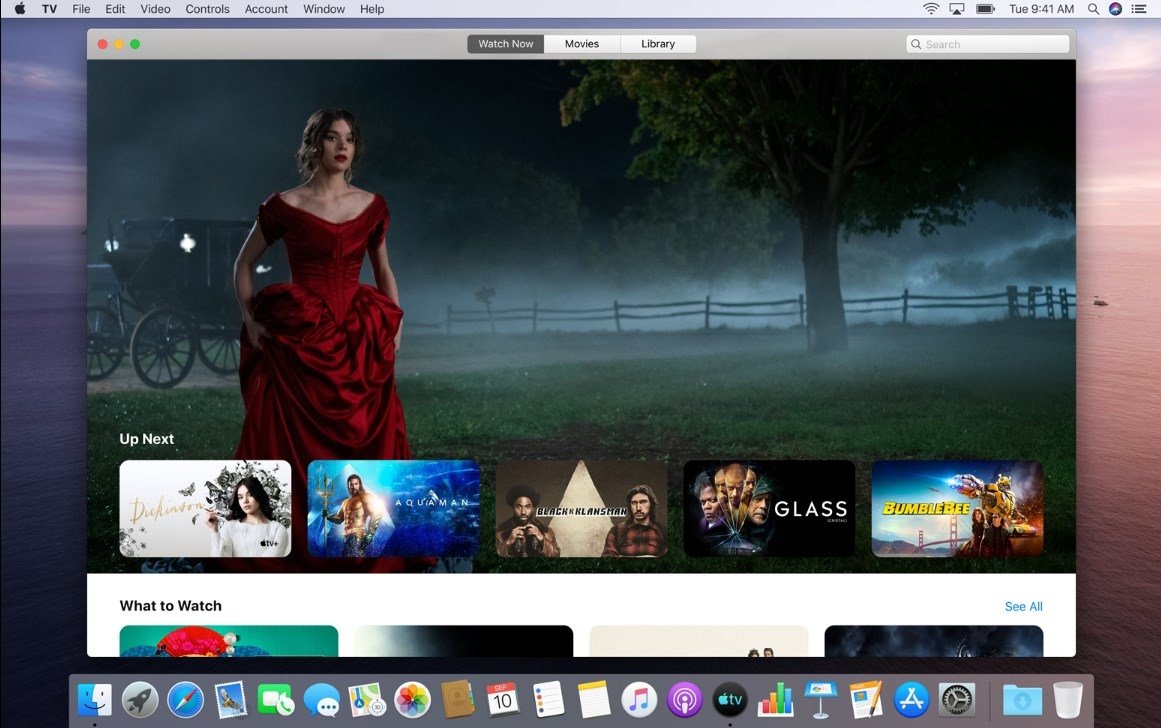Open Safari compass icon in Dock

coord(185,699)
